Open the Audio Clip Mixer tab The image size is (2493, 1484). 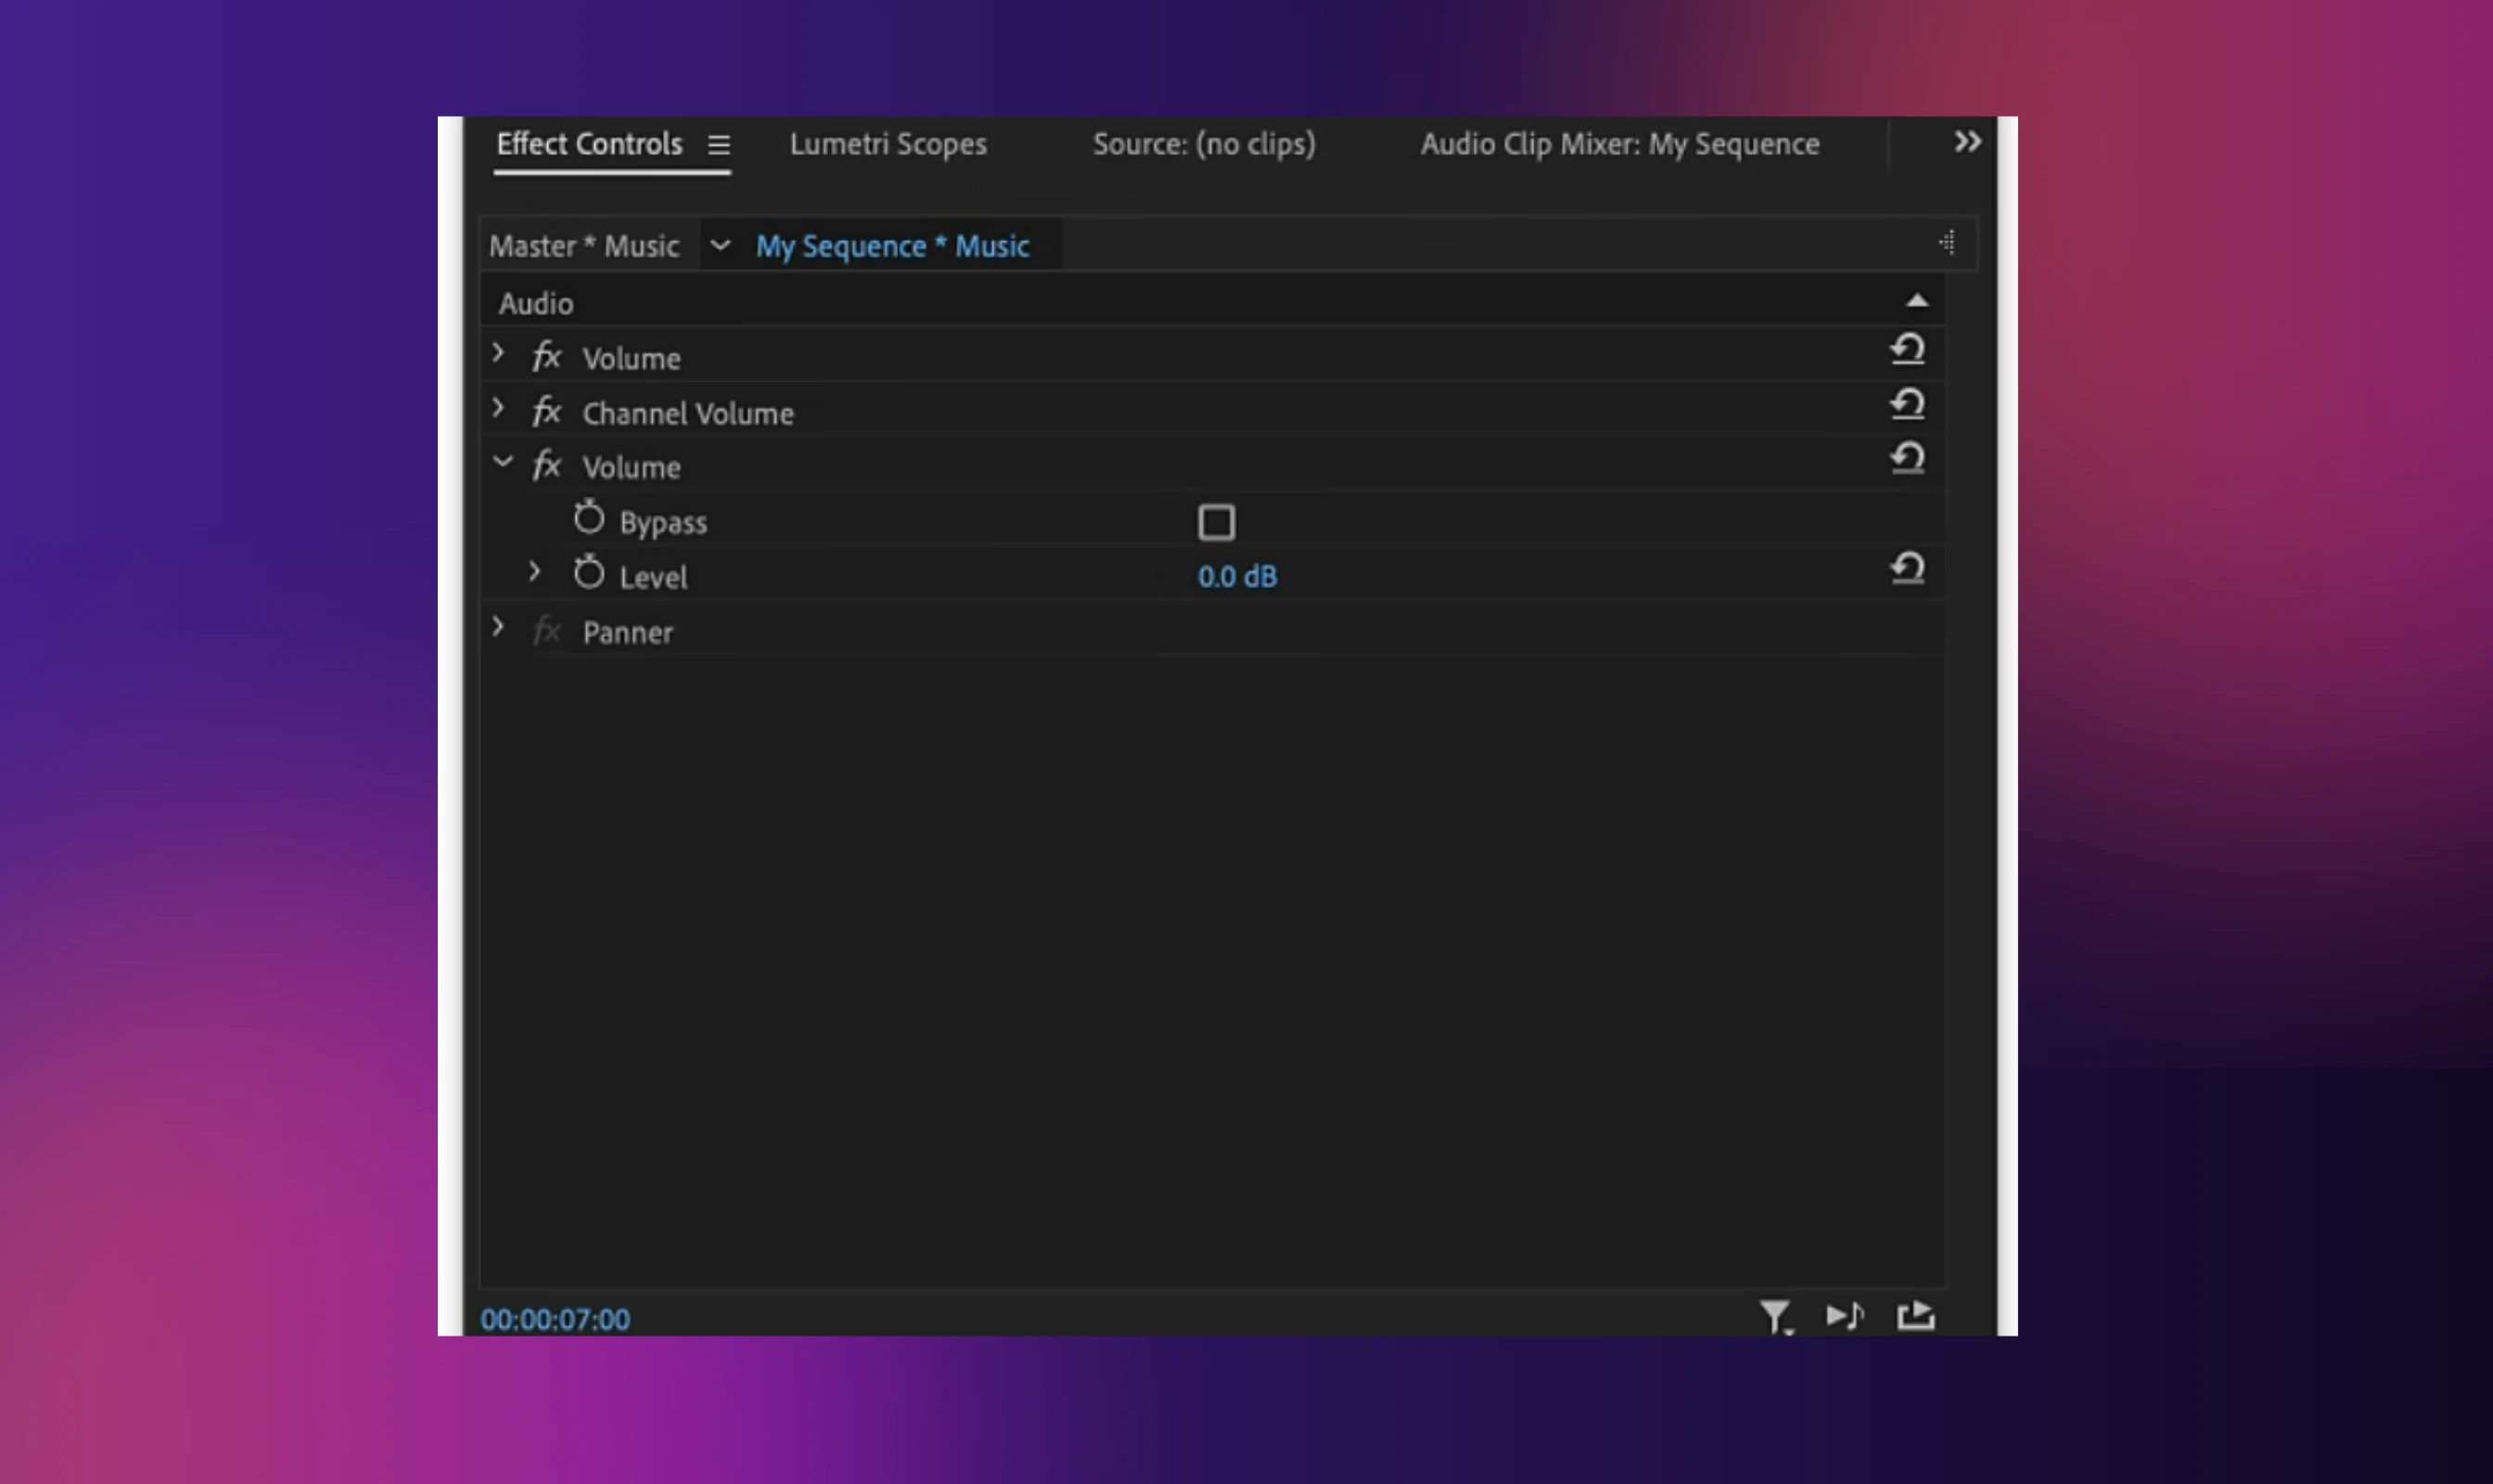[x=1618, y=144]
